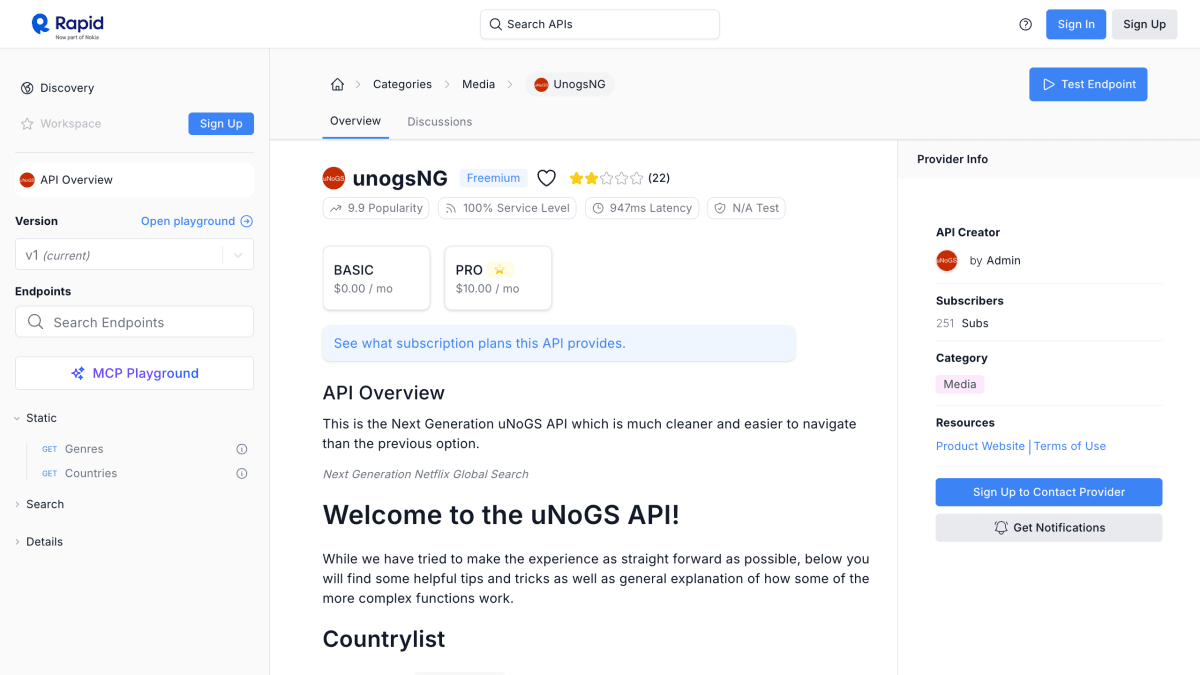Click the UnogsNG breadcrumb chip
The height and width of the screenshot is (675, 1200).
click(x=570, y=84)
